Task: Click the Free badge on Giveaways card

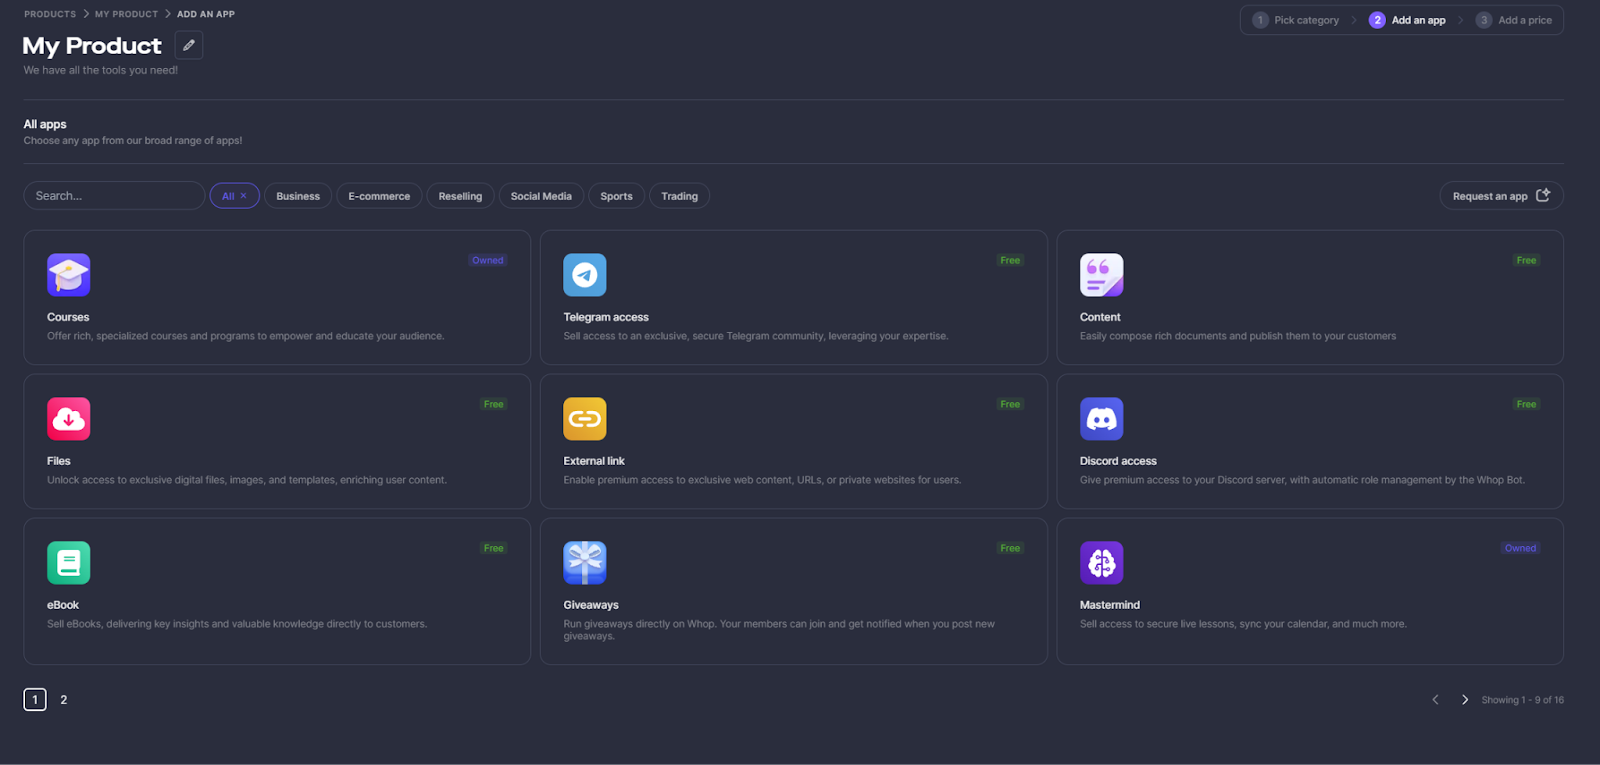Action: [1011, 548]
